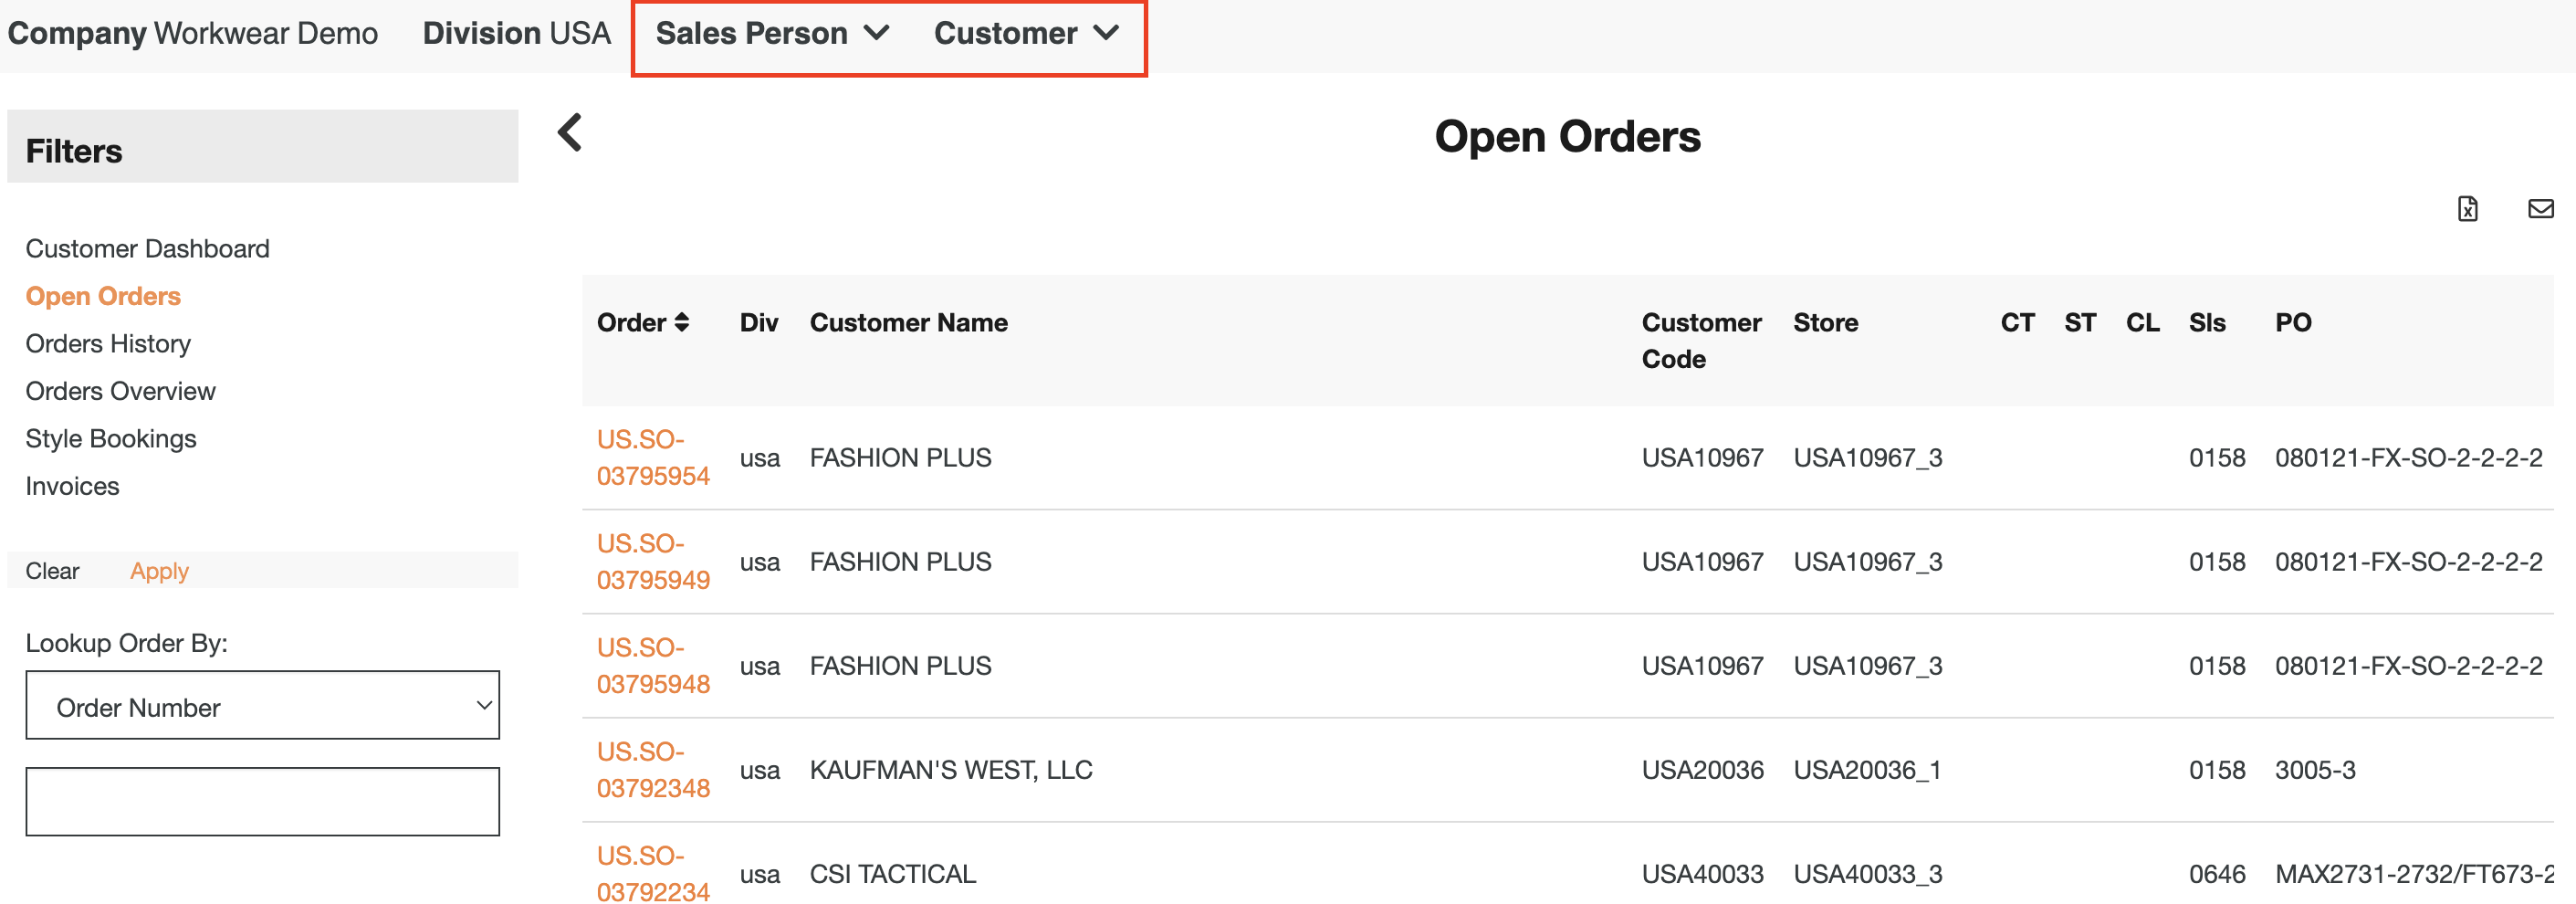Open order US.SO-03792234
Image resolution: width=2576 pixels, height=904 pixels.
pyautogui.click(x=653, y=873)
